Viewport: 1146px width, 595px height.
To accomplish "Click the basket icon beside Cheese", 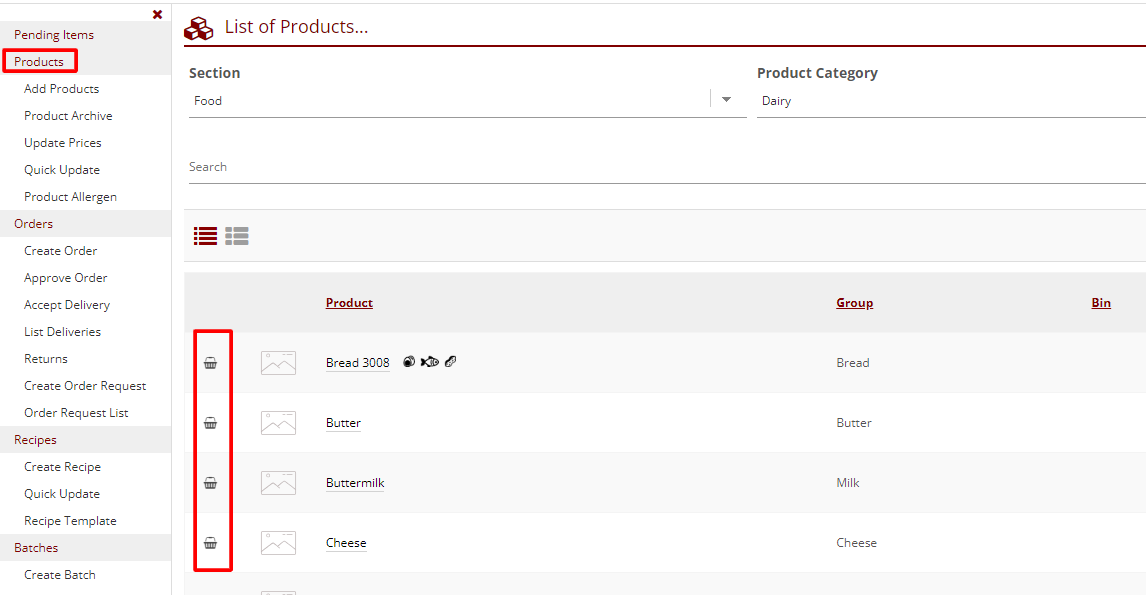I will (210, 543).
